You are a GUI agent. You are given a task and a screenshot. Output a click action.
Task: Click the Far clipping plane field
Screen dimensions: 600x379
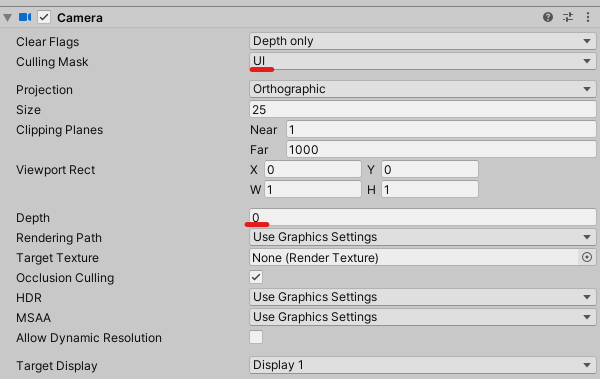tap(441, 150)
